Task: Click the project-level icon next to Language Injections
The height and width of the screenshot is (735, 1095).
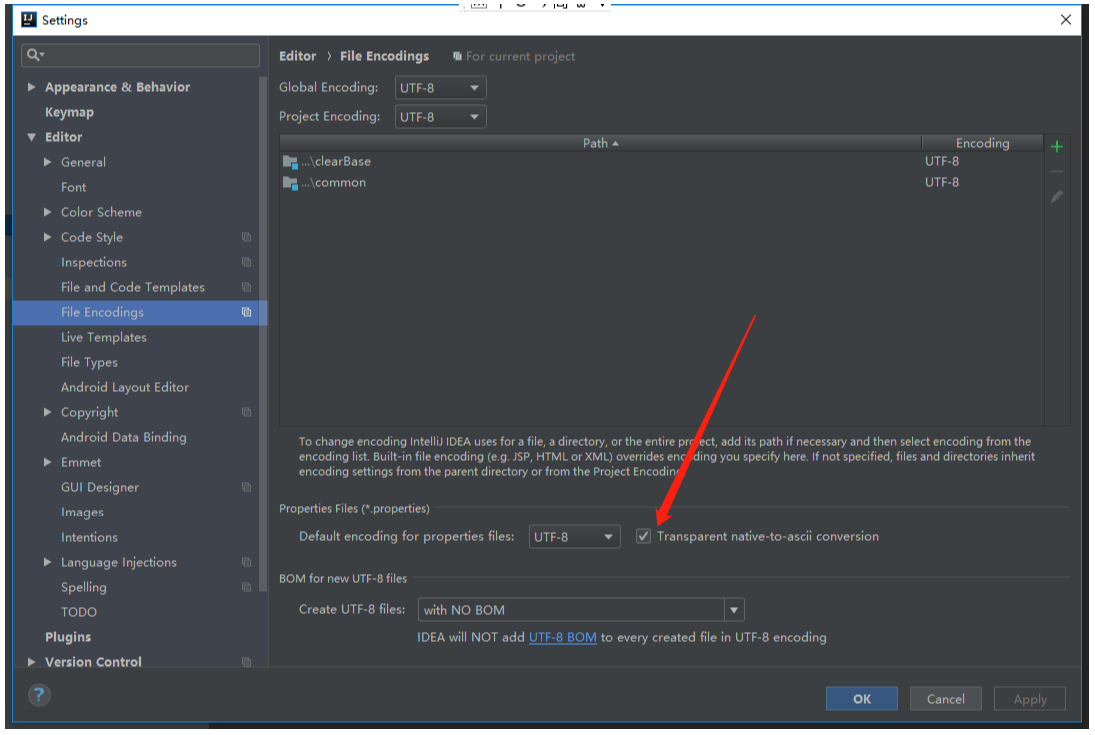Action: [247, 562]
